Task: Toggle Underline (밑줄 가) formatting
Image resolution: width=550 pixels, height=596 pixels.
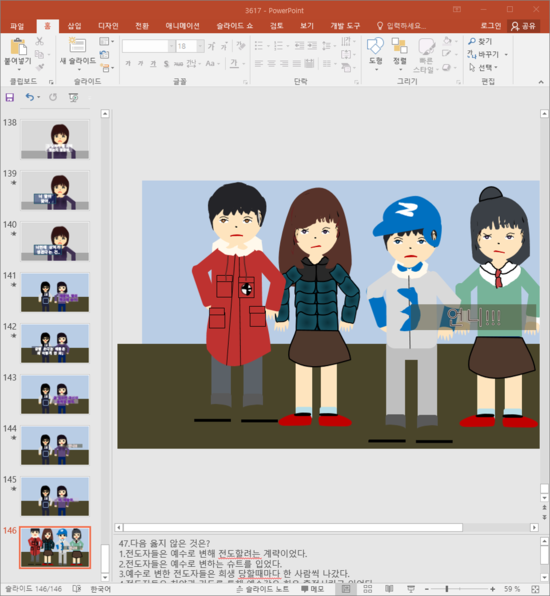Action: (153, 63)
